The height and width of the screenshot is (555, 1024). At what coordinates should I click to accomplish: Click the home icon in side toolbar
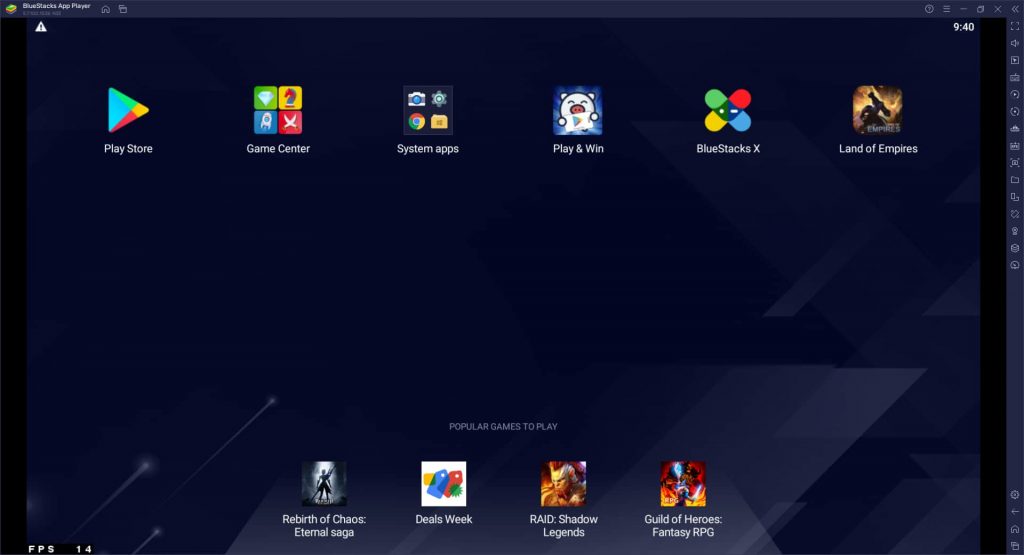click(x=1015, y=529)
